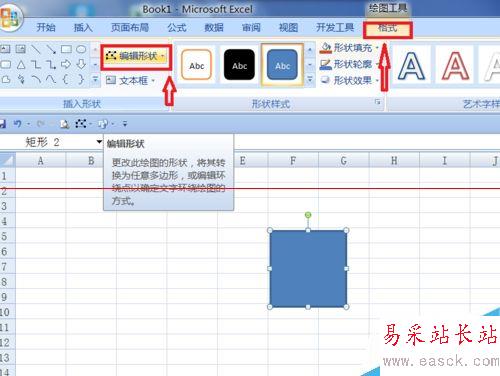
Task: Click the Name Box showing 矩形 2
Action: pyautogui.click(x=47, y=142)
